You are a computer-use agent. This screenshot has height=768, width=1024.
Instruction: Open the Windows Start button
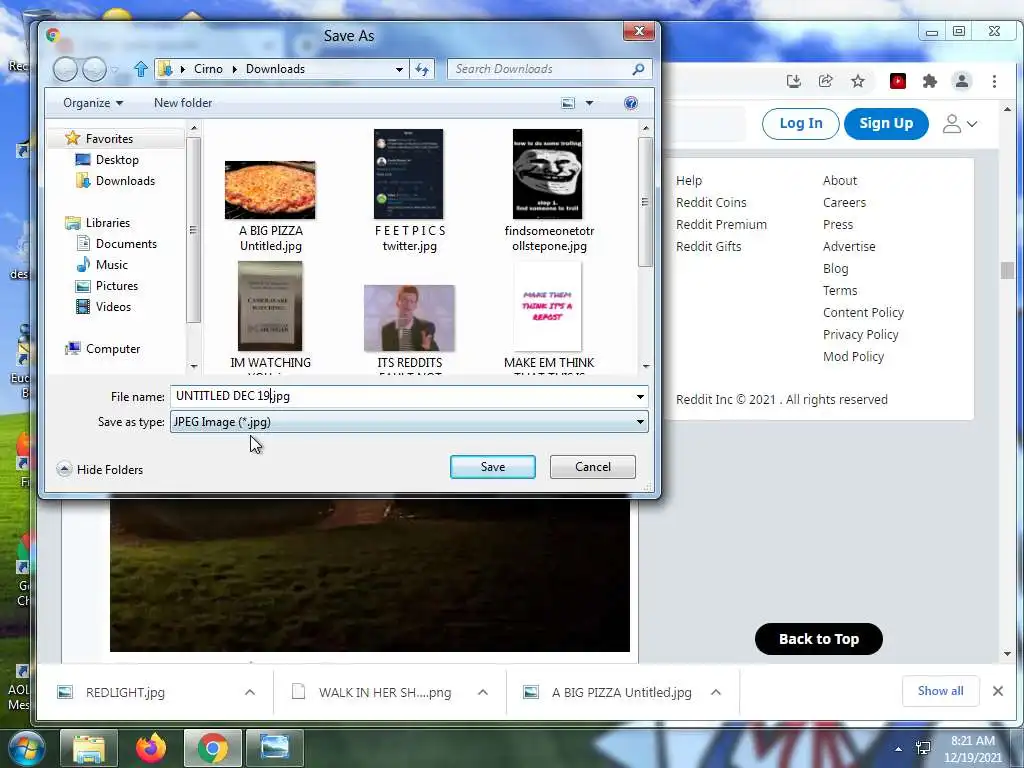tap(26, 748)
